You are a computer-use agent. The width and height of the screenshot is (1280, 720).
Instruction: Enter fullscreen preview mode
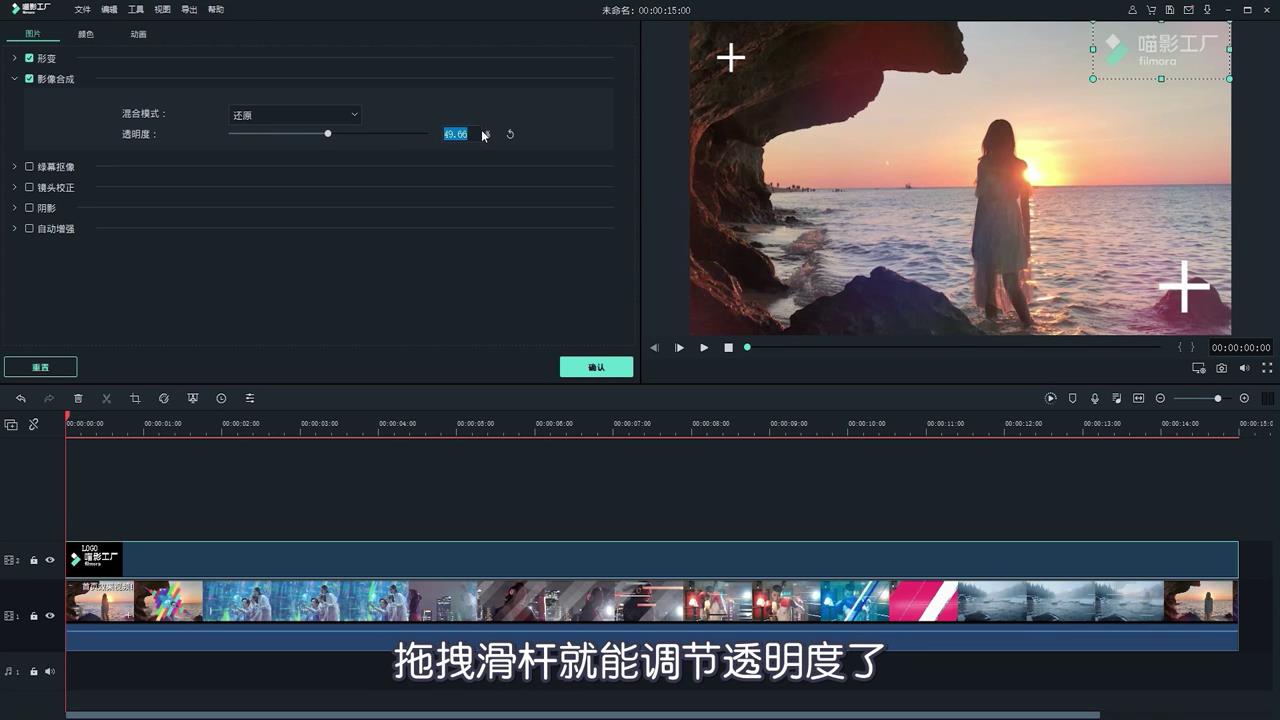[x=1267, y=368]
